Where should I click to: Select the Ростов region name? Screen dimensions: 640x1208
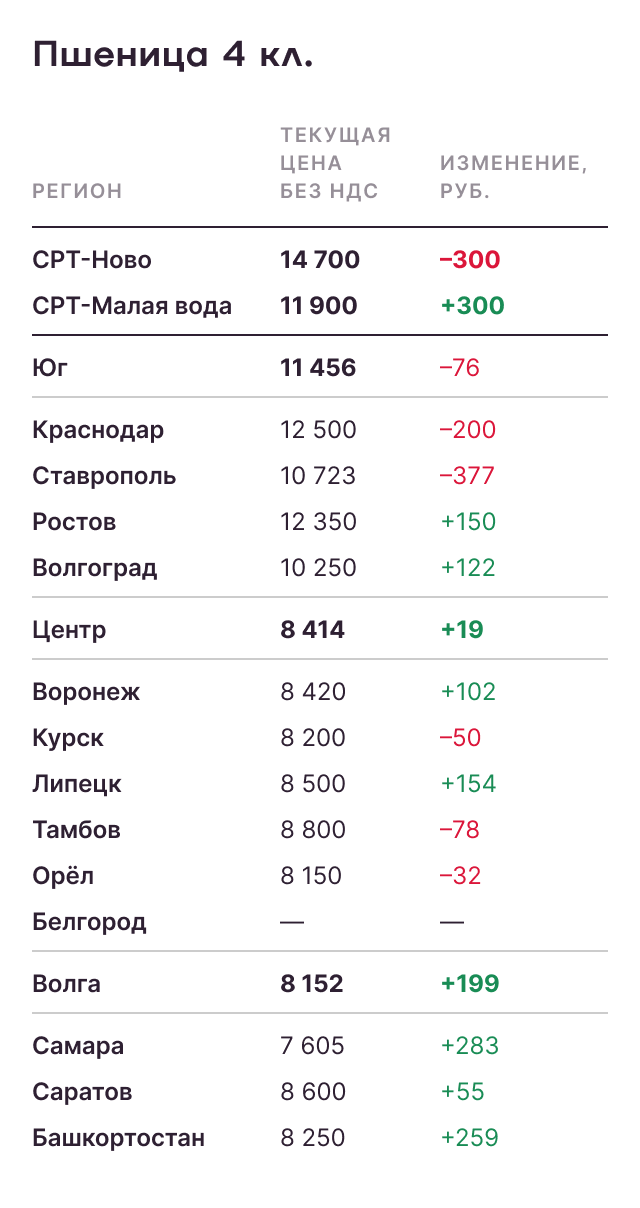[x=74, y=522]
